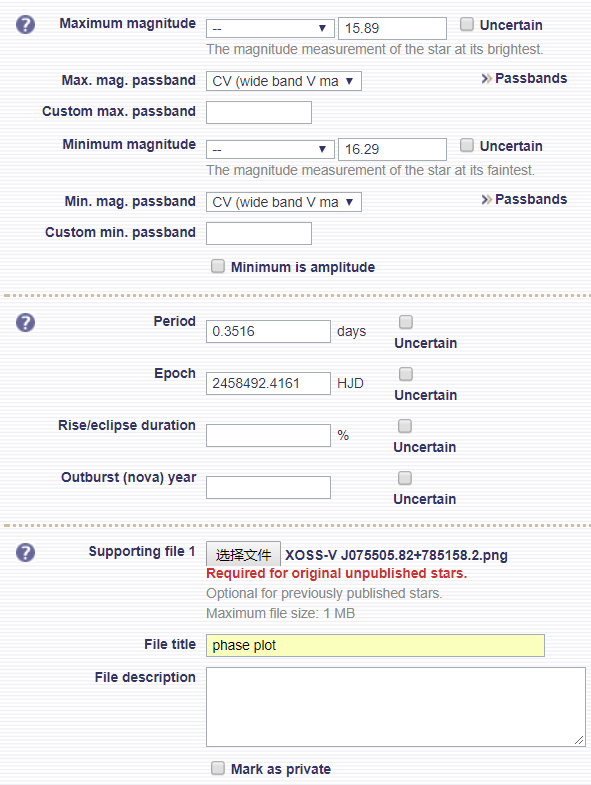
Task: Open Passbands link for max. mag. passband
Action: click(524, 79)
